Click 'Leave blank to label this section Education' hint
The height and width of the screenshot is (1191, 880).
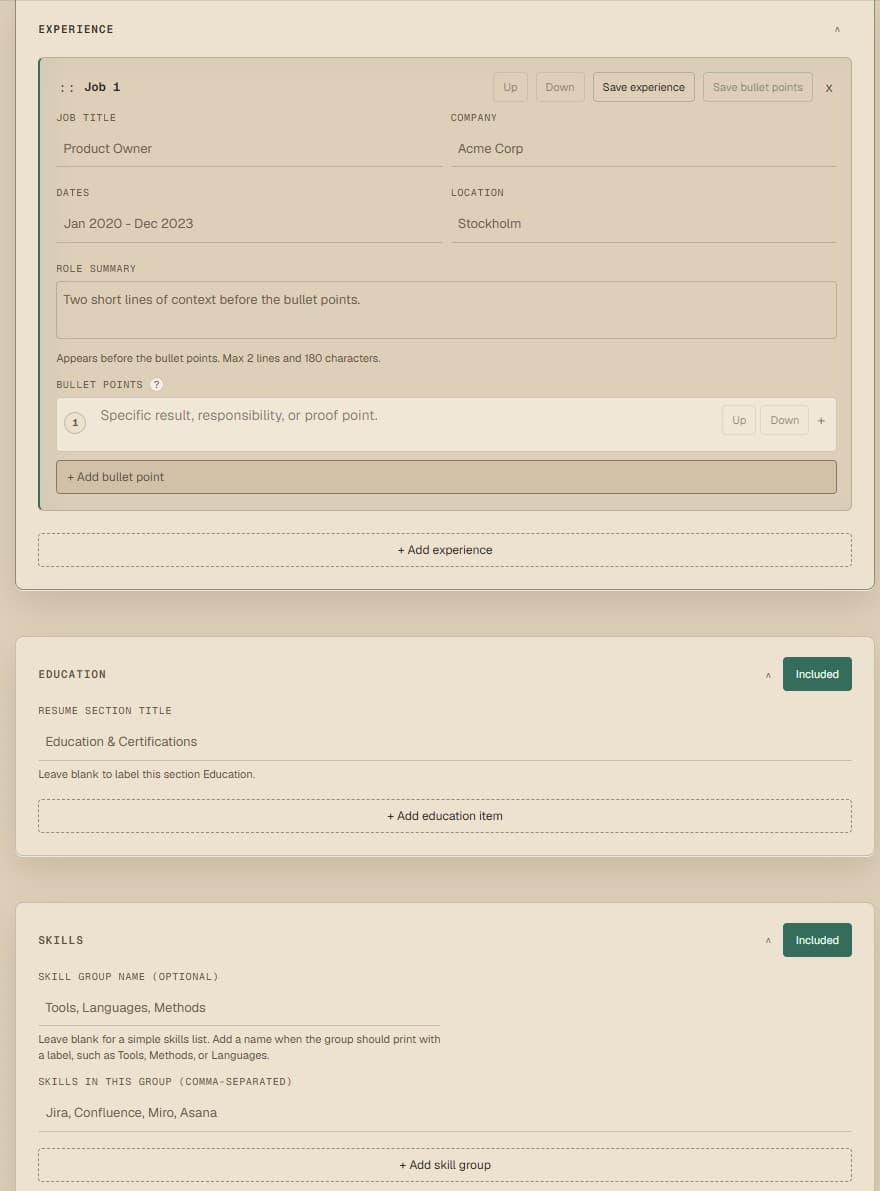147,775
